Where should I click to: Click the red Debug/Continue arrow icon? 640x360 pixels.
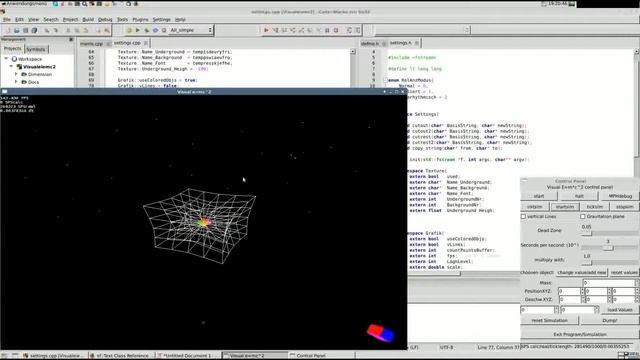tap(266, 30)
